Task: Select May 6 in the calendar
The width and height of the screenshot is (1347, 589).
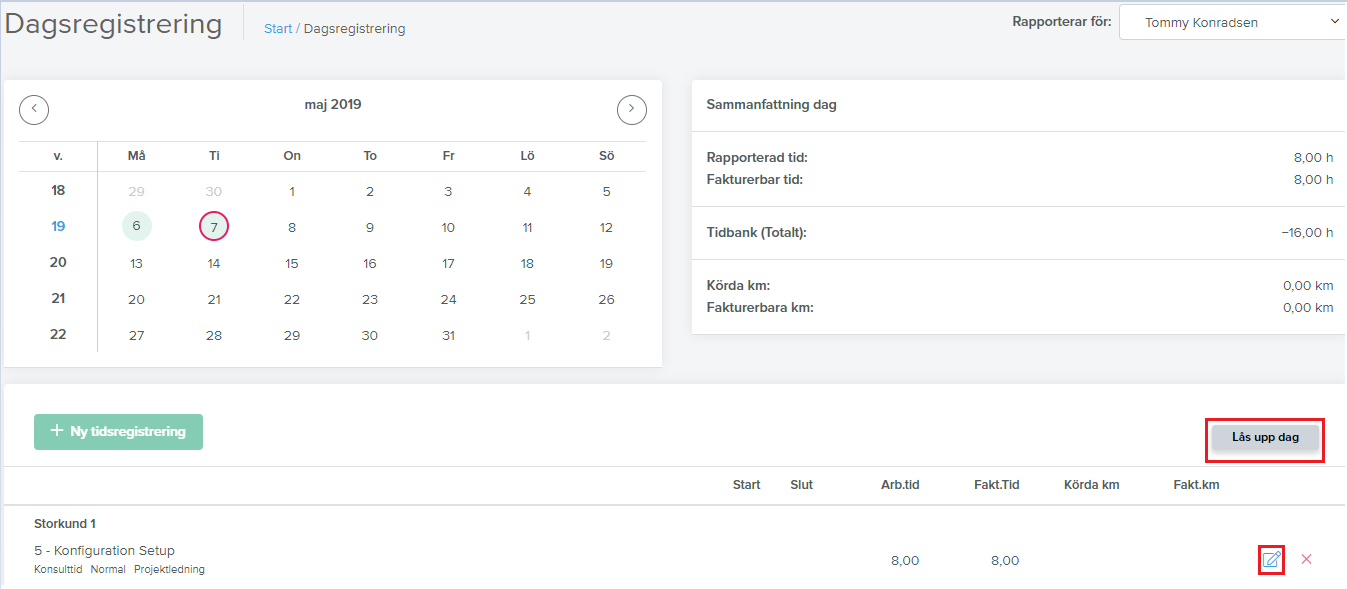Action: click(x=136, y=226)
